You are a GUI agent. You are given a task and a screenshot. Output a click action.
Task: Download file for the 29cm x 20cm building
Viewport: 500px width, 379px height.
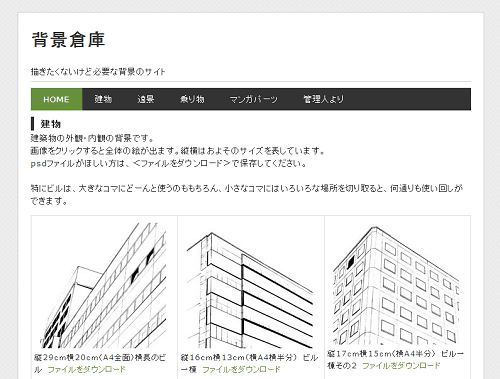click(87, 370)
